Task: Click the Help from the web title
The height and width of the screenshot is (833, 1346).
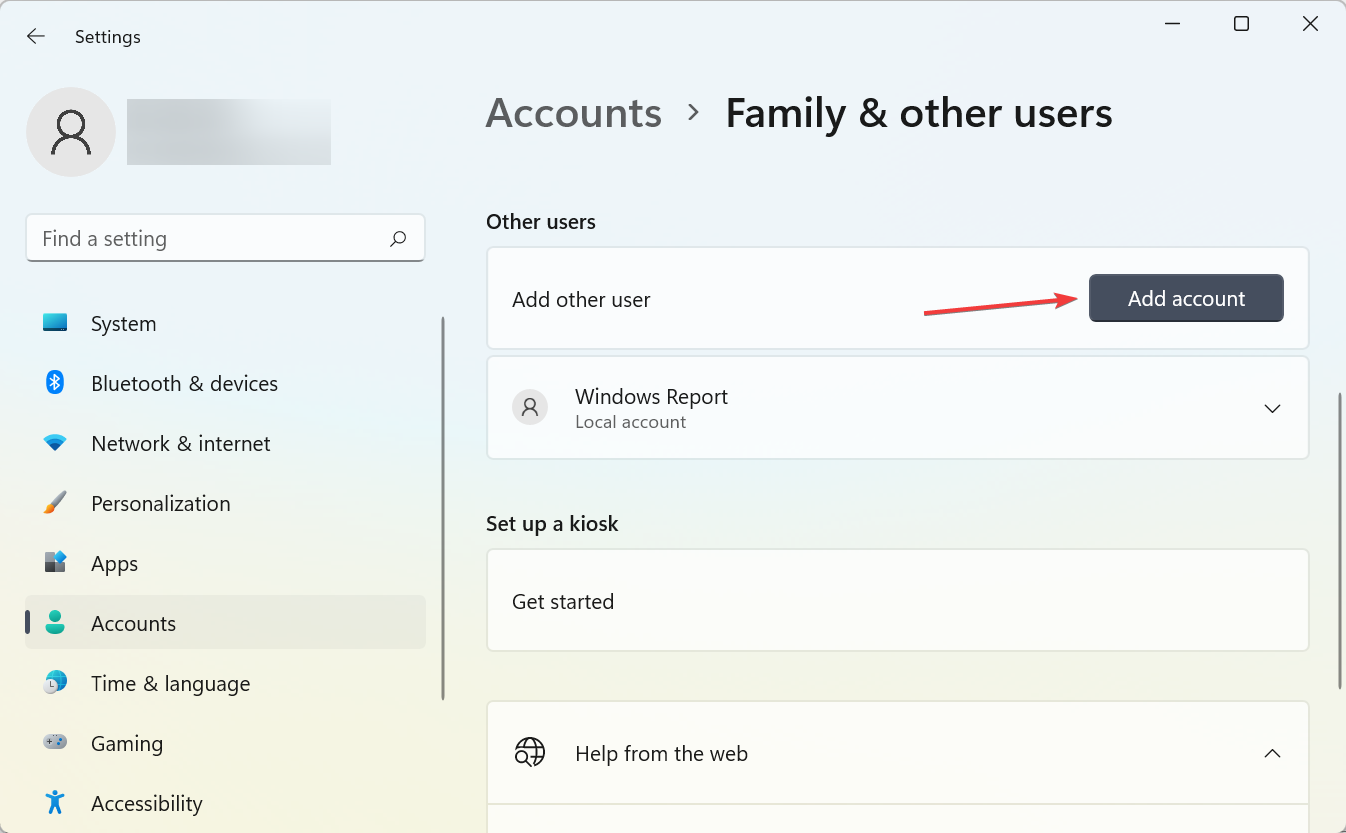Action: pyautogui.click(x=661, y=753)
